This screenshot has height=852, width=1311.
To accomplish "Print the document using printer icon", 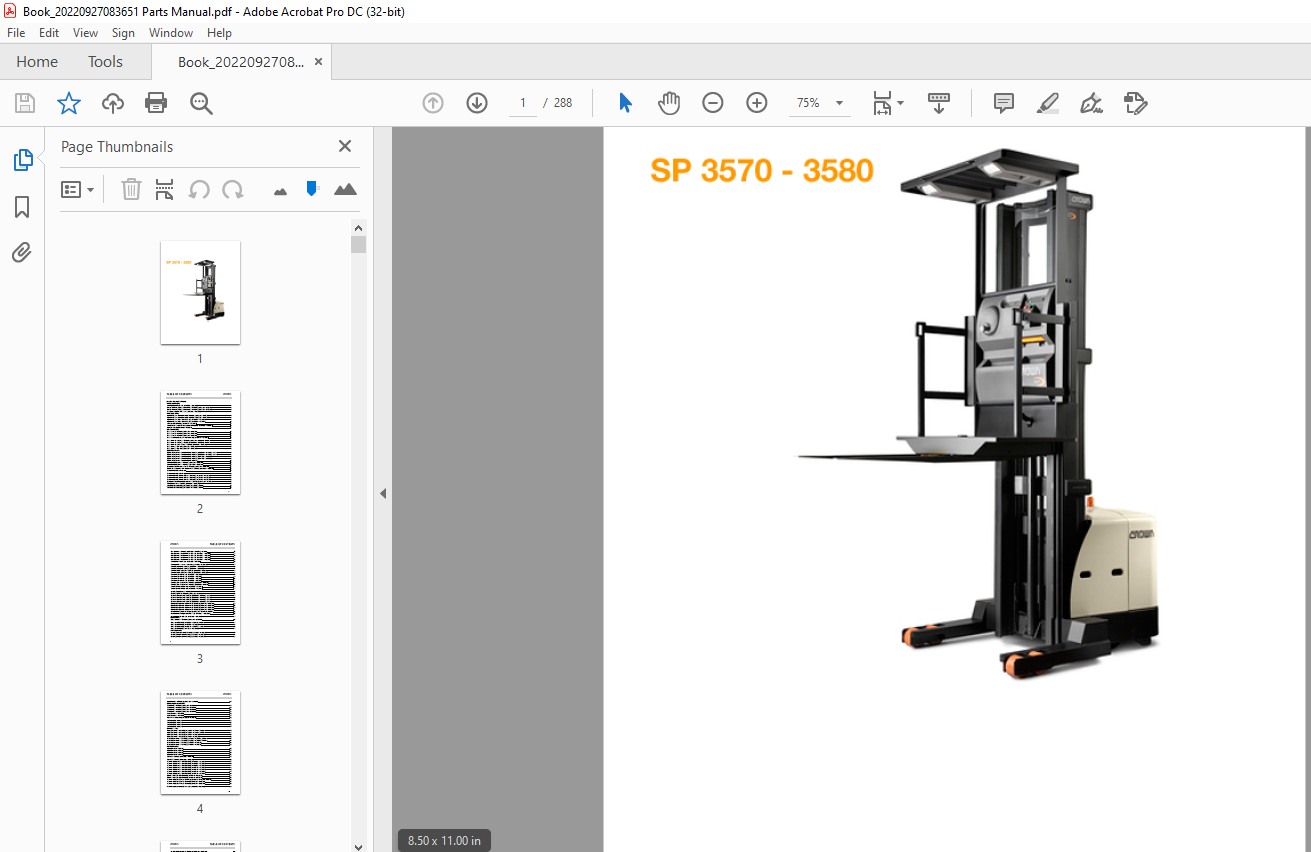I will click(x=156, y=103).
